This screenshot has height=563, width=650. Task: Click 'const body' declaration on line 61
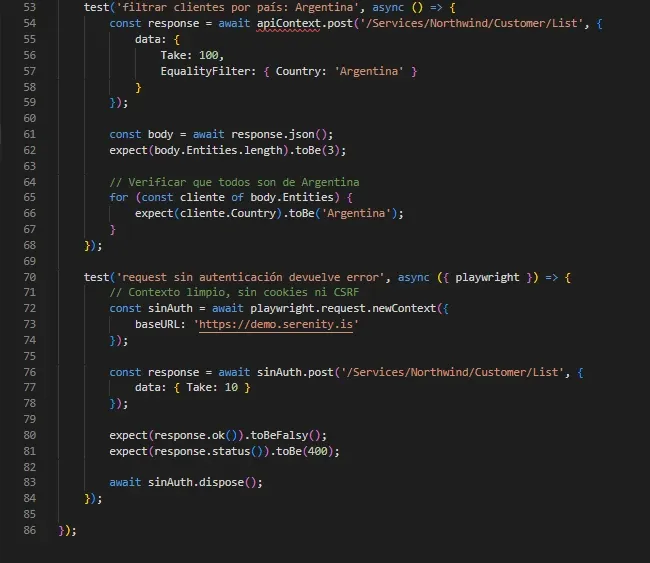pyautogui.click(x=141, y=134)
